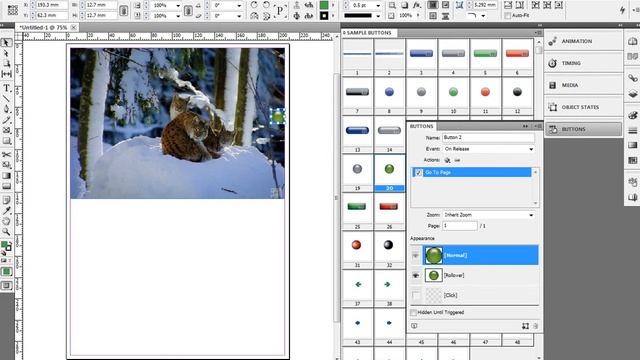Open stroke weight dropdown 0.5 pt

click(378, 5)
